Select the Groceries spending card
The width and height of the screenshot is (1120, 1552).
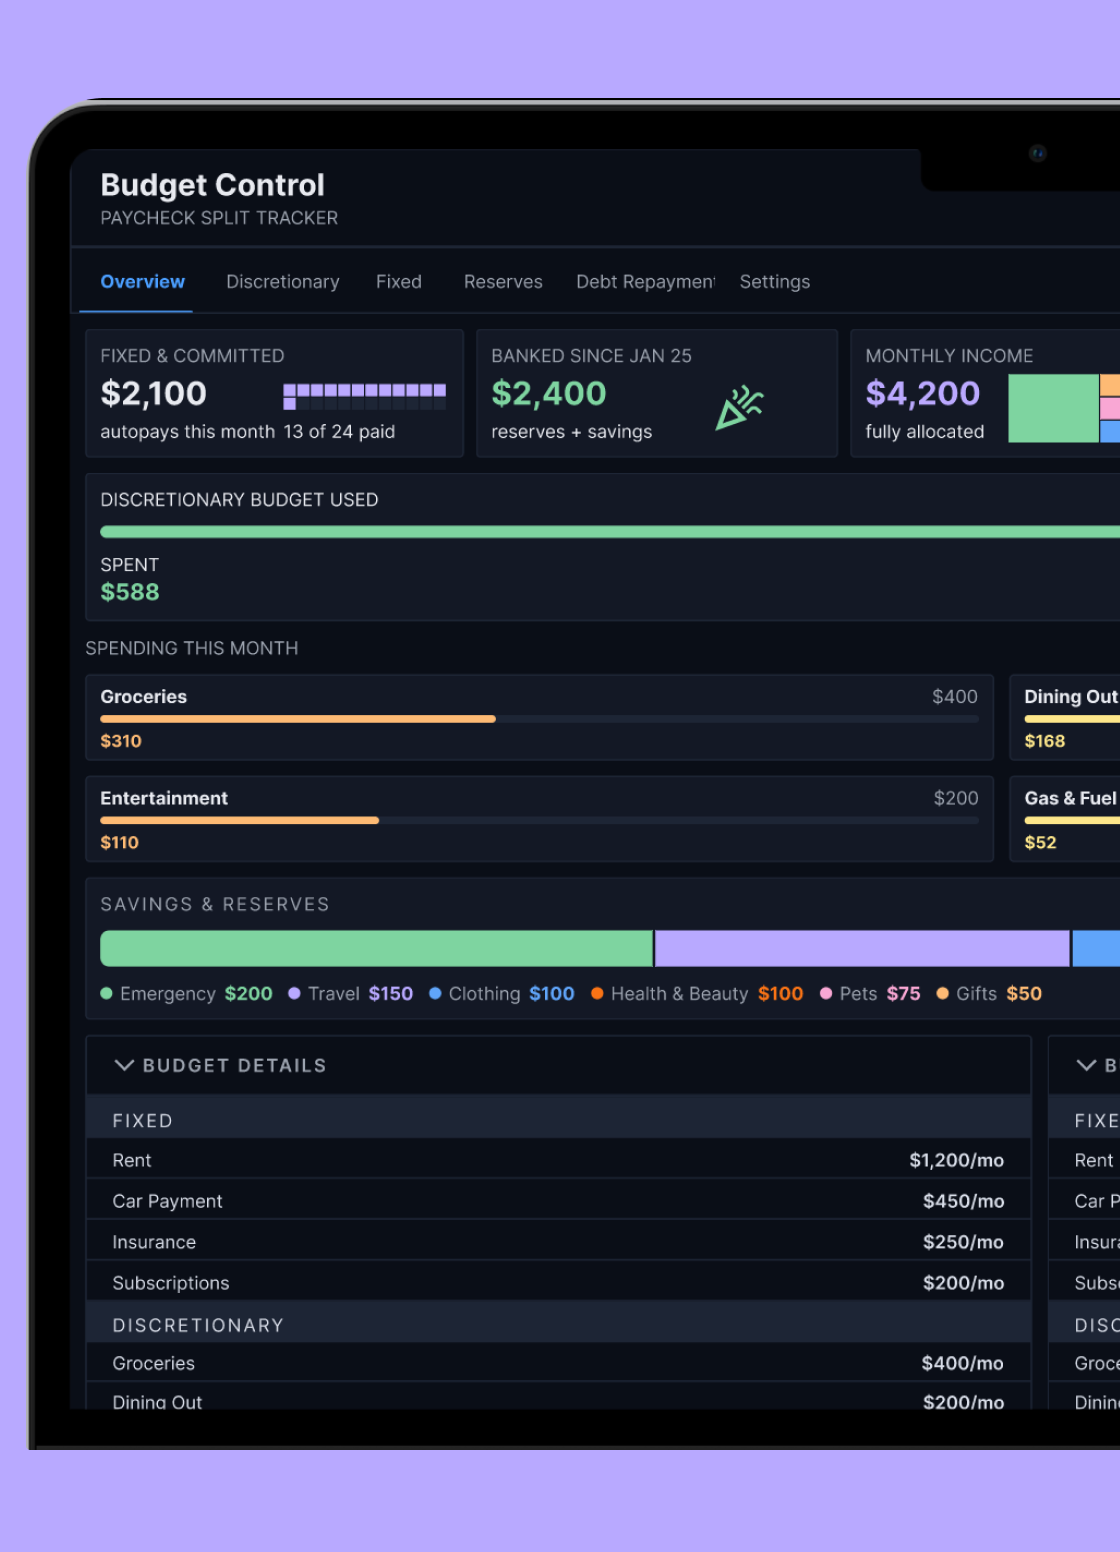(x=539, y=718)
